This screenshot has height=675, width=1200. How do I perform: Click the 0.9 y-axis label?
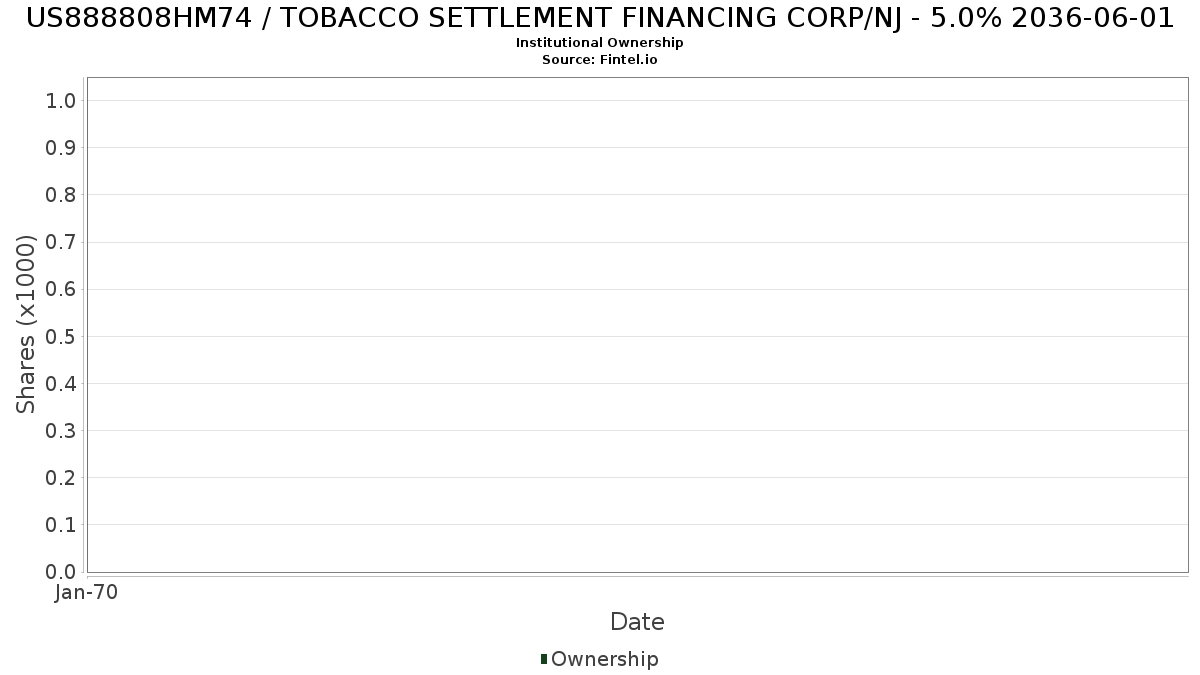click(x=61, y=148)
